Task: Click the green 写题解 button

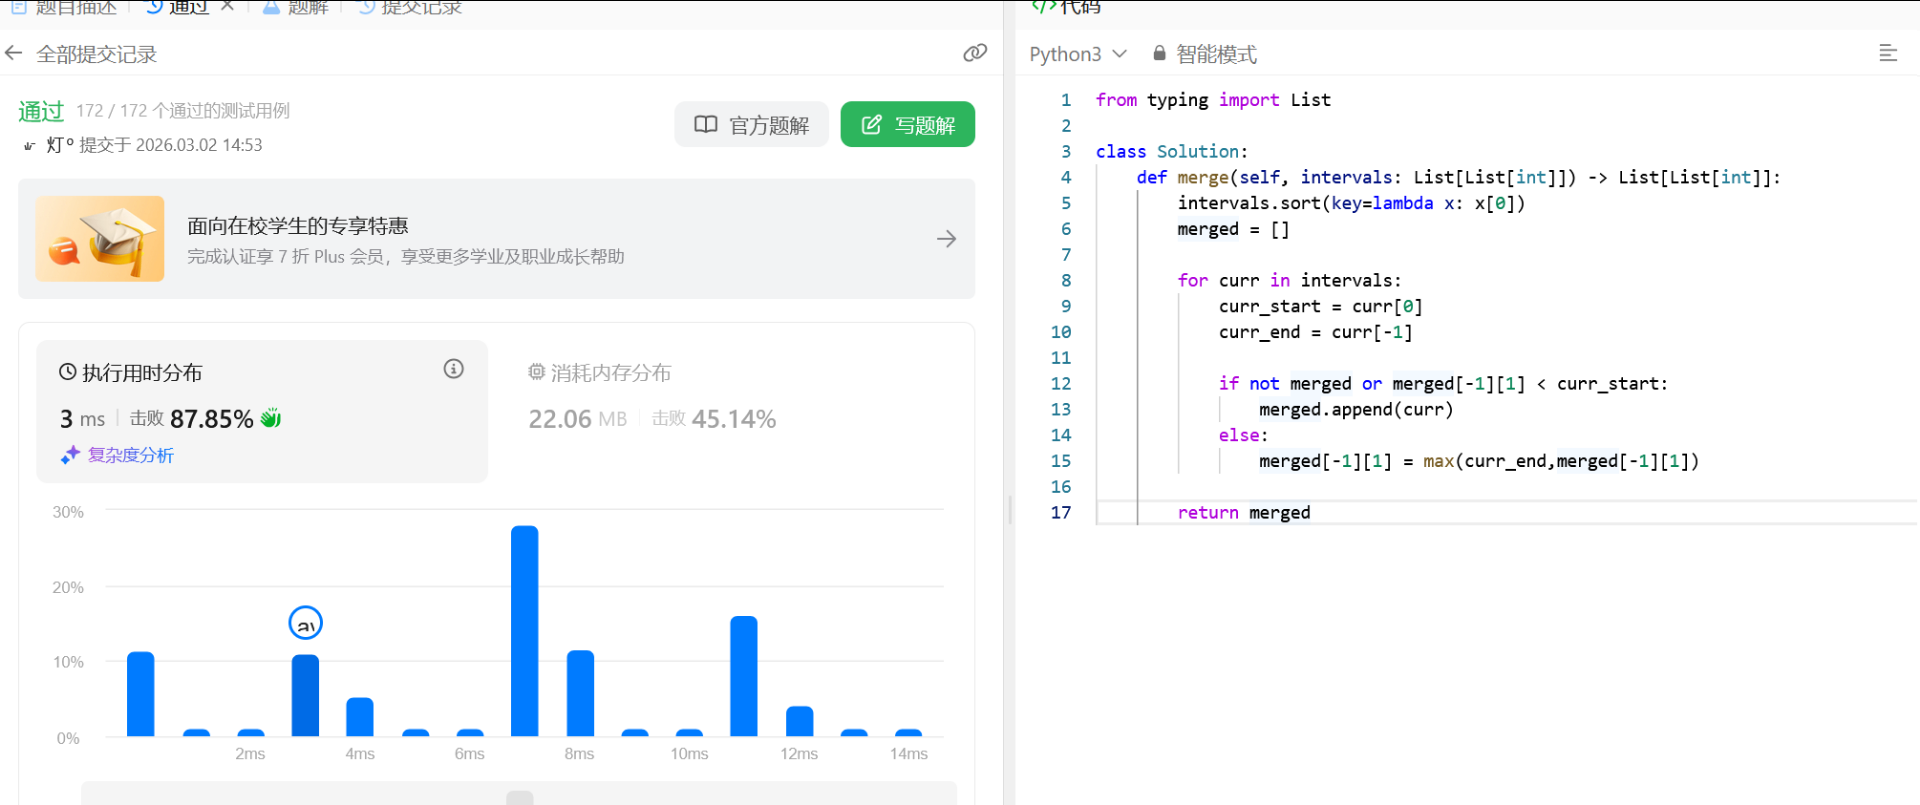Action: (907, 125)
